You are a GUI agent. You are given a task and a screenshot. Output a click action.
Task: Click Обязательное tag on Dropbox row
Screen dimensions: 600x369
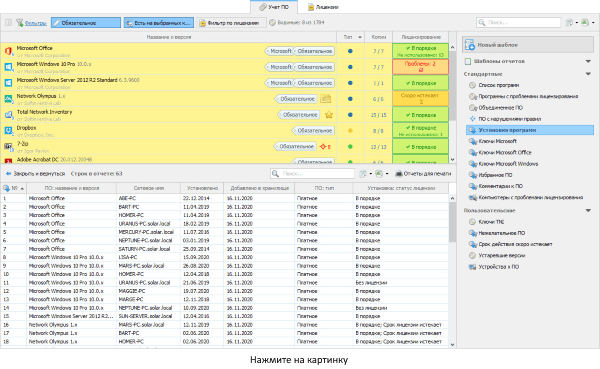tap(313, 131)
